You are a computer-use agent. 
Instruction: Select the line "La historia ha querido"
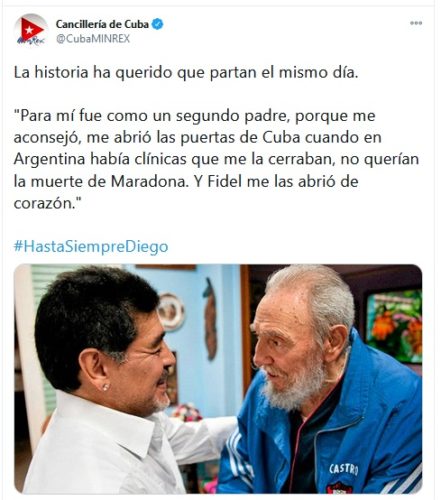click(186, 72)
